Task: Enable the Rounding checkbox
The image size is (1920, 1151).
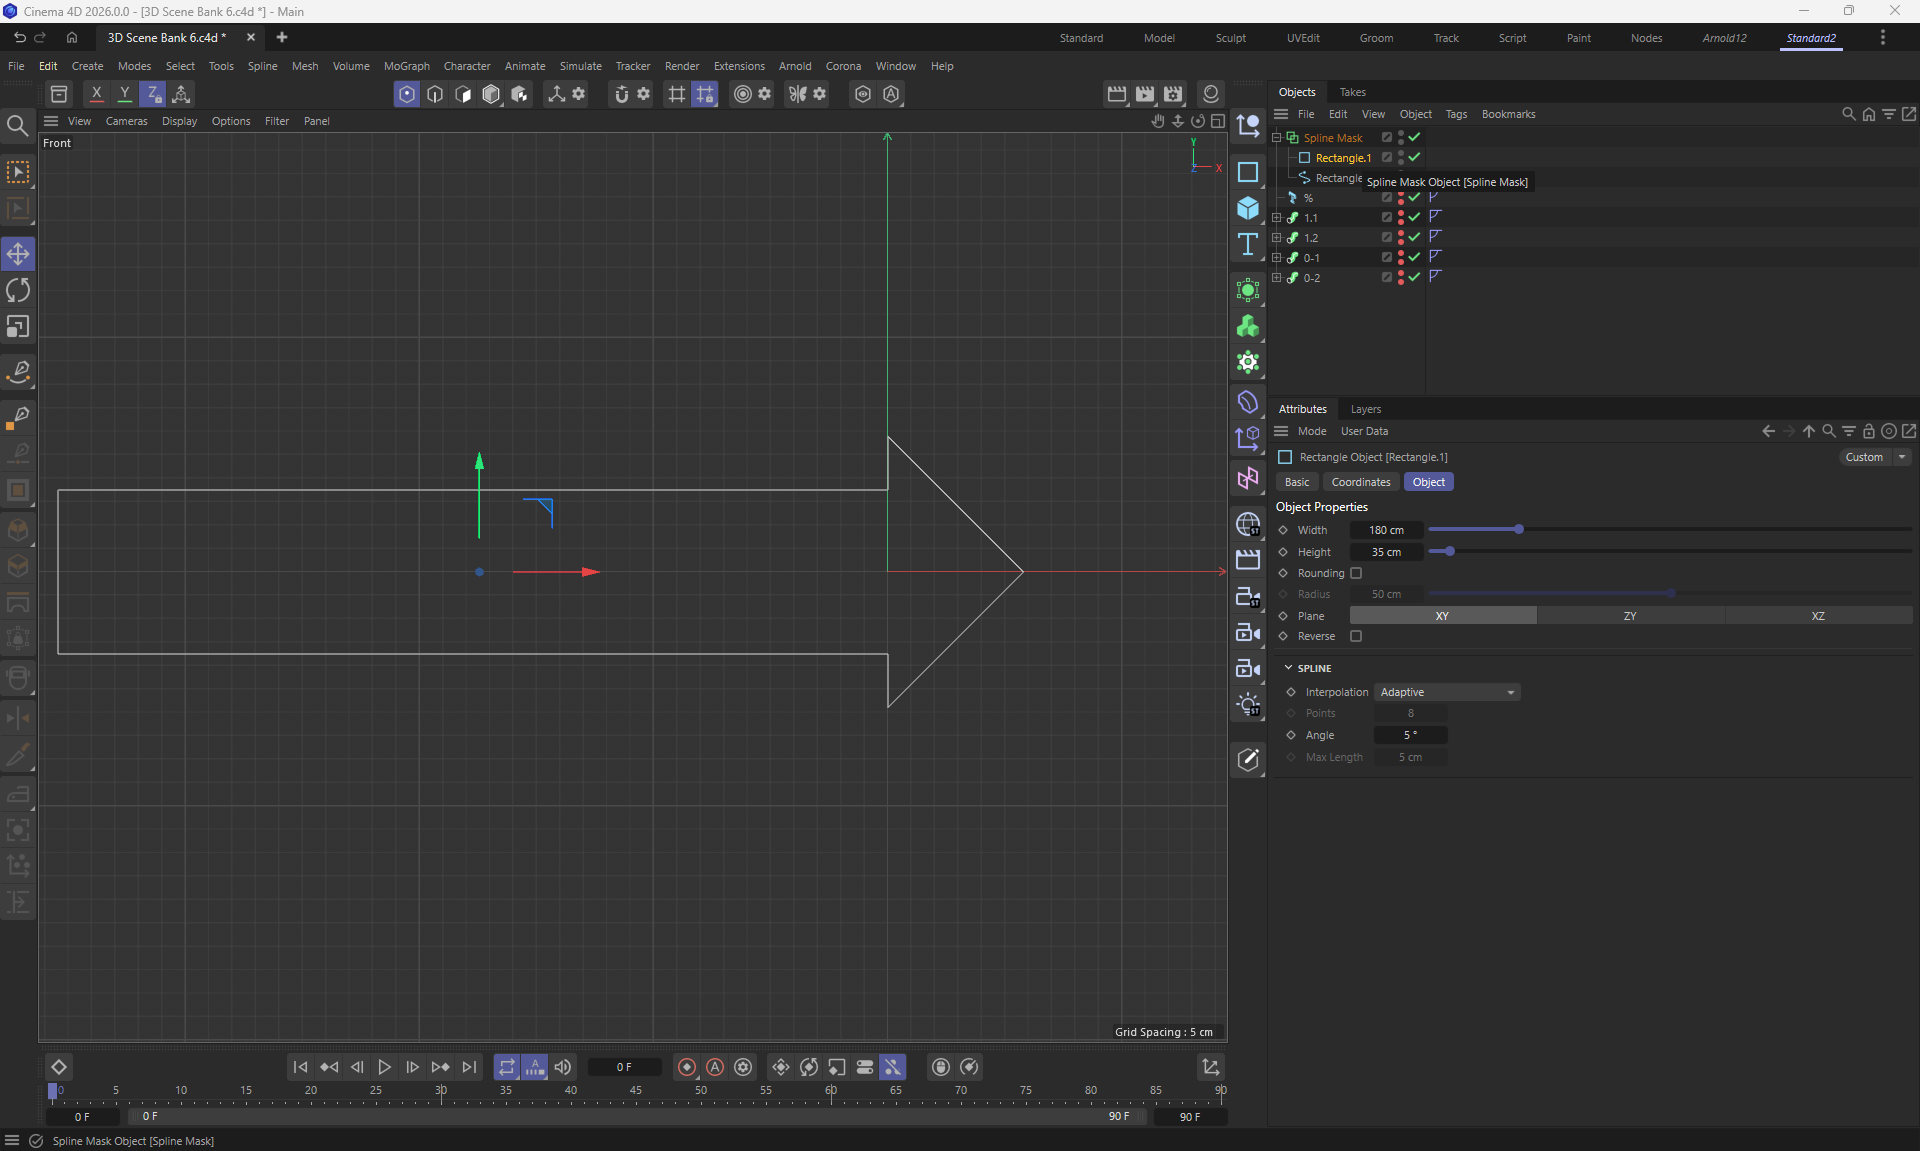Action: 1356,573
